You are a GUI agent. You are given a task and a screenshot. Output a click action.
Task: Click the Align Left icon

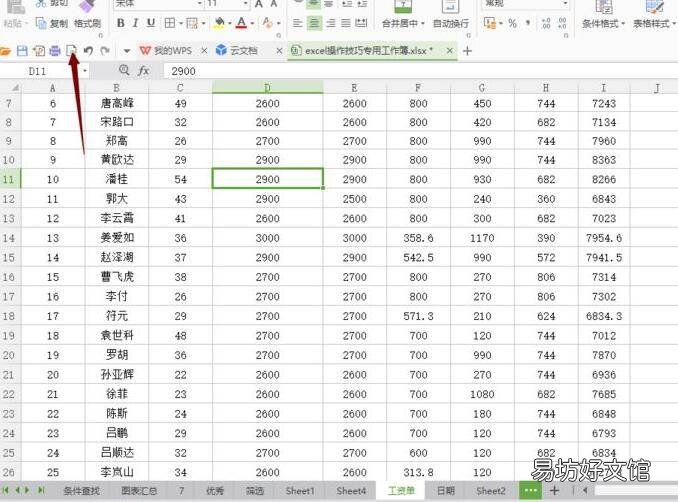click(x=297, y=23)
